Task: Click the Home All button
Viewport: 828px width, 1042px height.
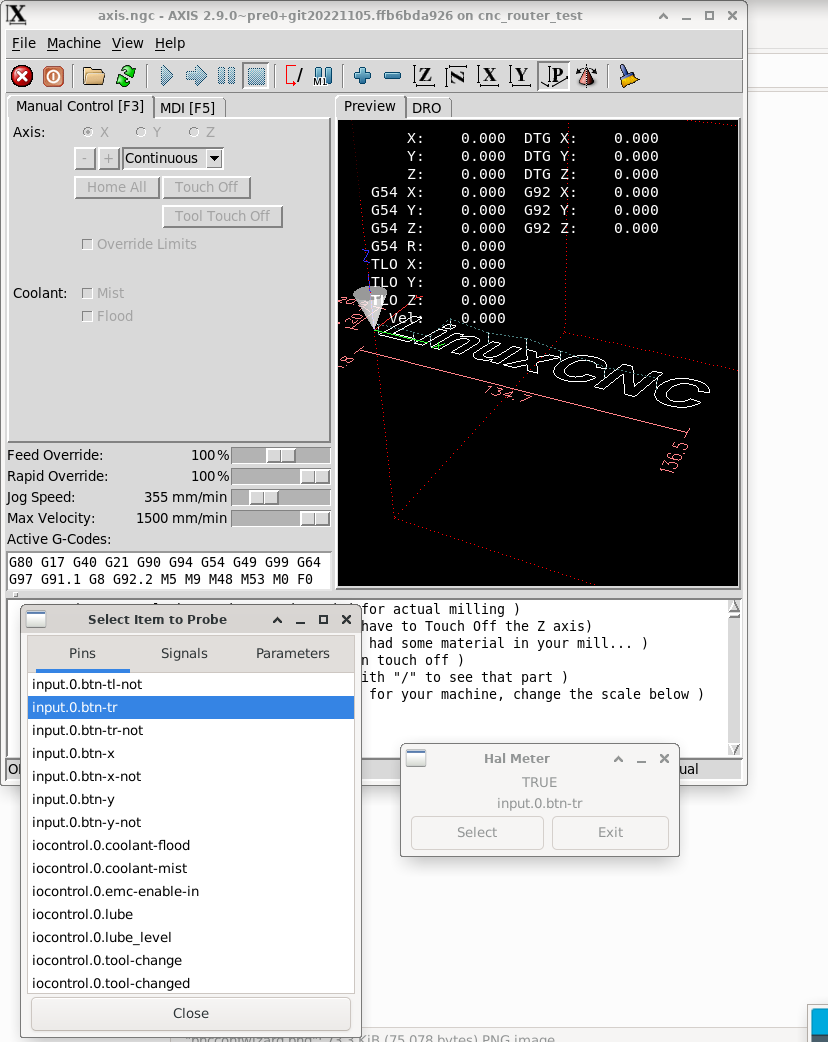Action: [x=117, y=187]
